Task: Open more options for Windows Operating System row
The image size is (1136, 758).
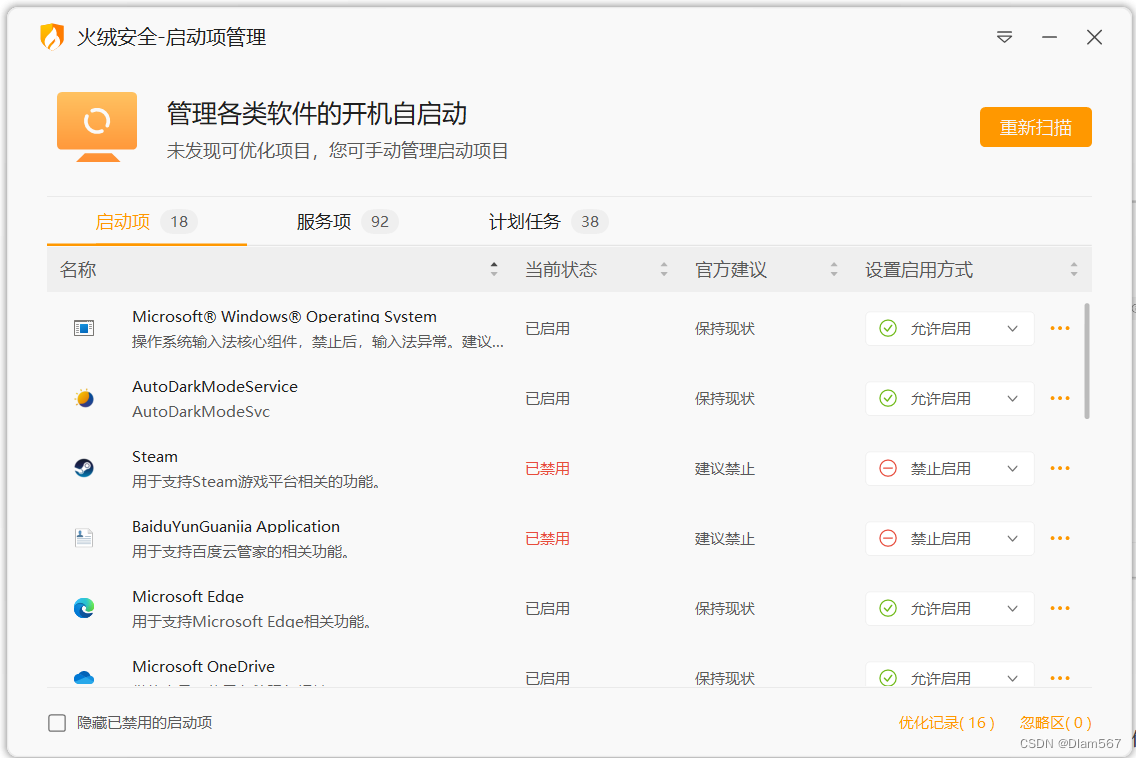Action: point(1060,328)
